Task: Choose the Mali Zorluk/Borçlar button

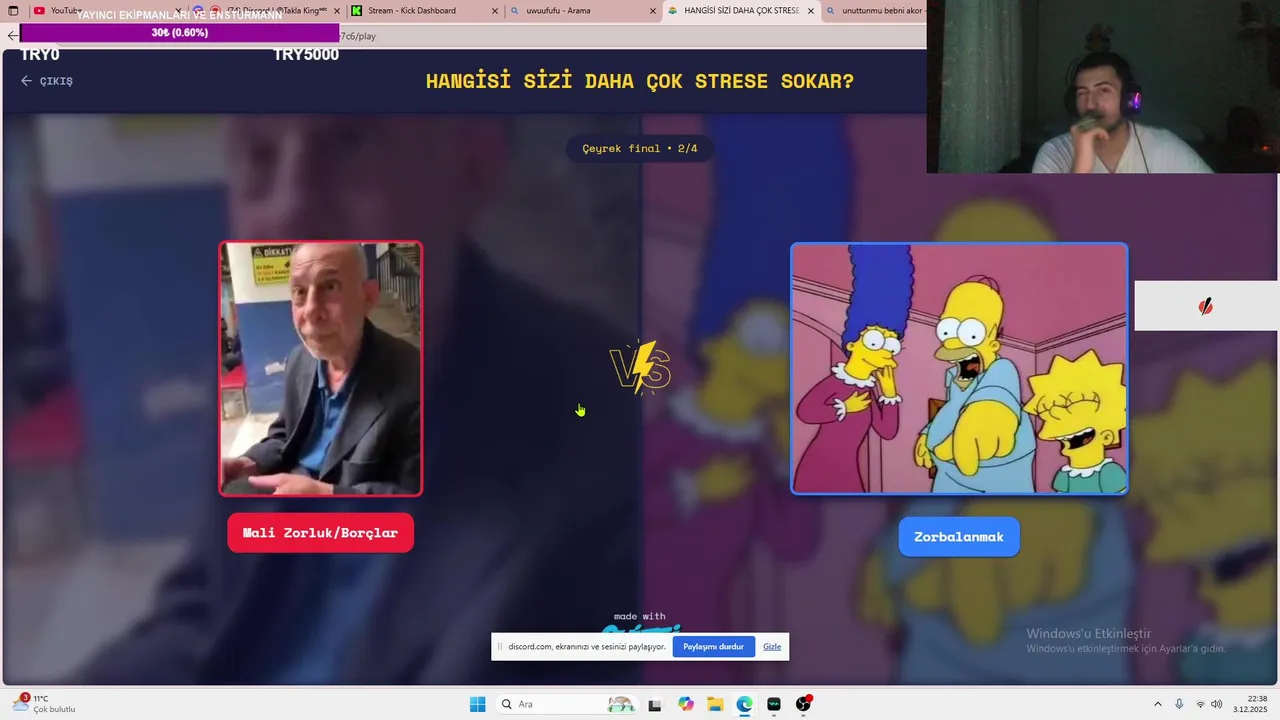Action: click(320, 533)
